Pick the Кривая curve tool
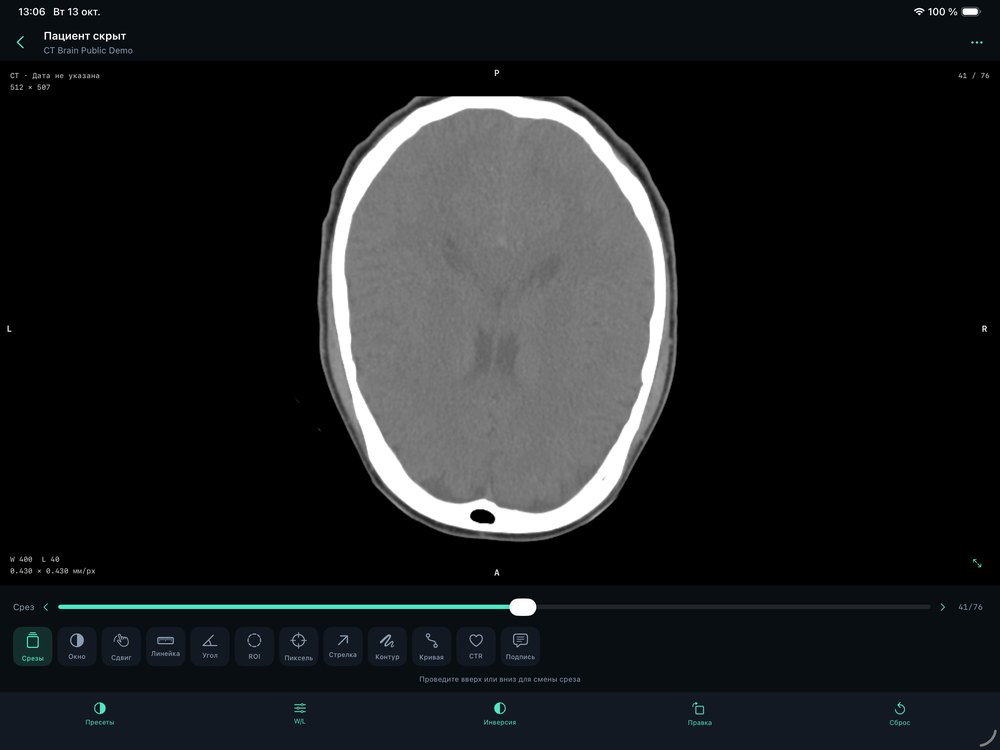 coord(431,646)
